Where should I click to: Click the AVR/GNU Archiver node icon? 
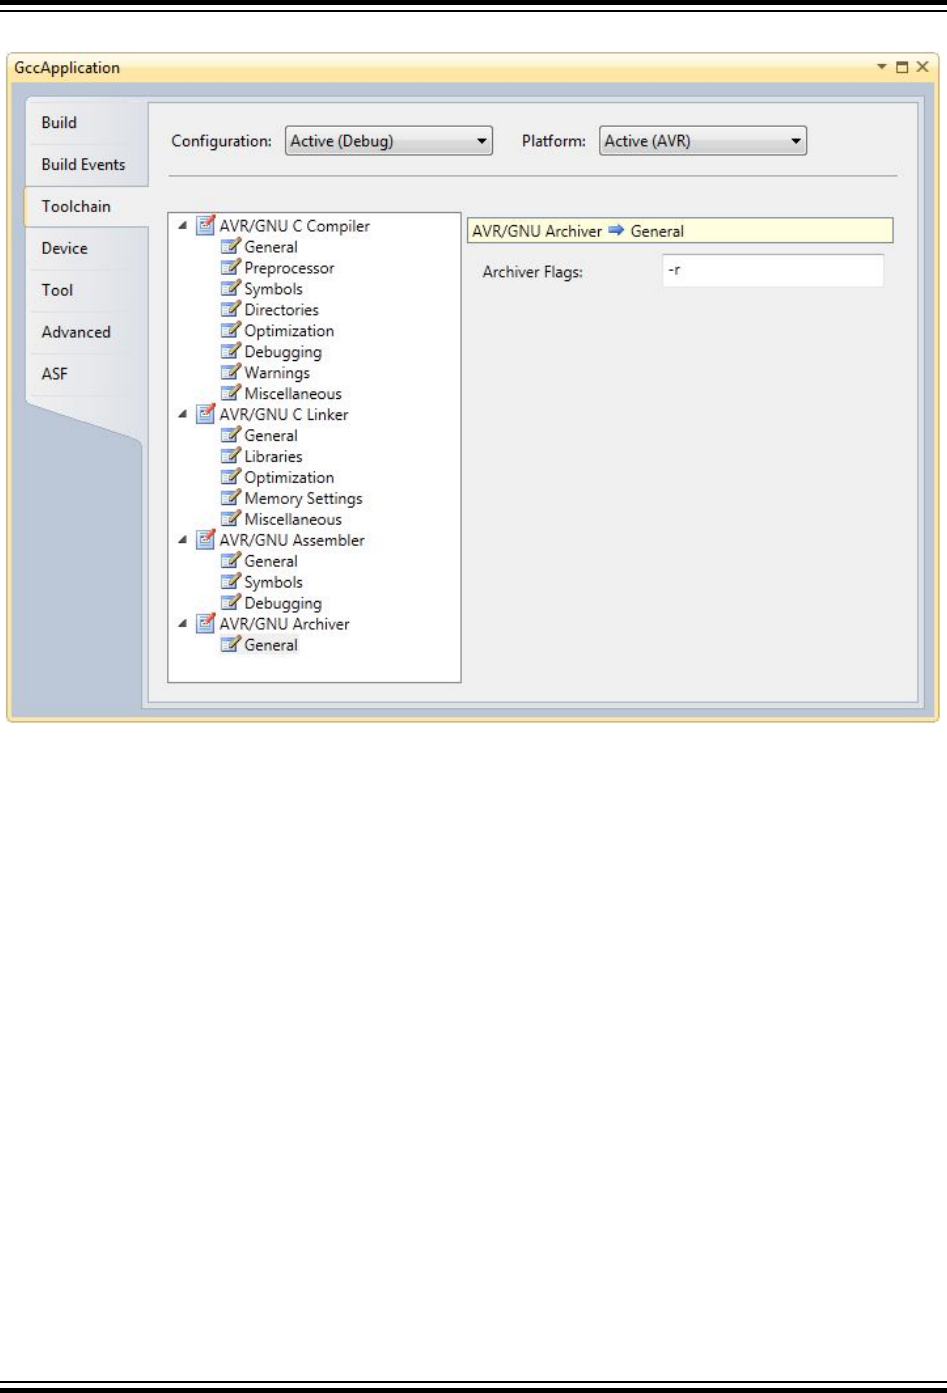pos(206,623)
